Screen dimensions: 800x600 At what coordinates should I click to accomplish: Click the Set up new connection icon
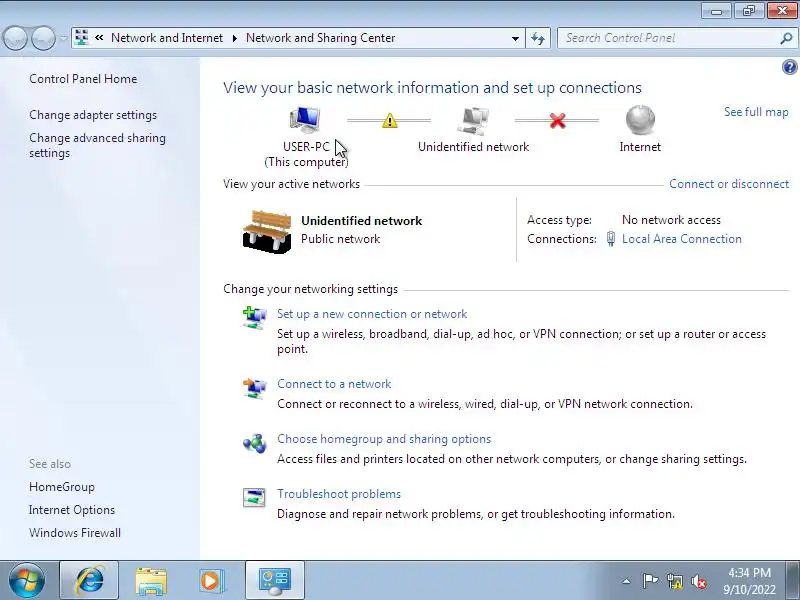pyautogui.click(x=254, y=318)
